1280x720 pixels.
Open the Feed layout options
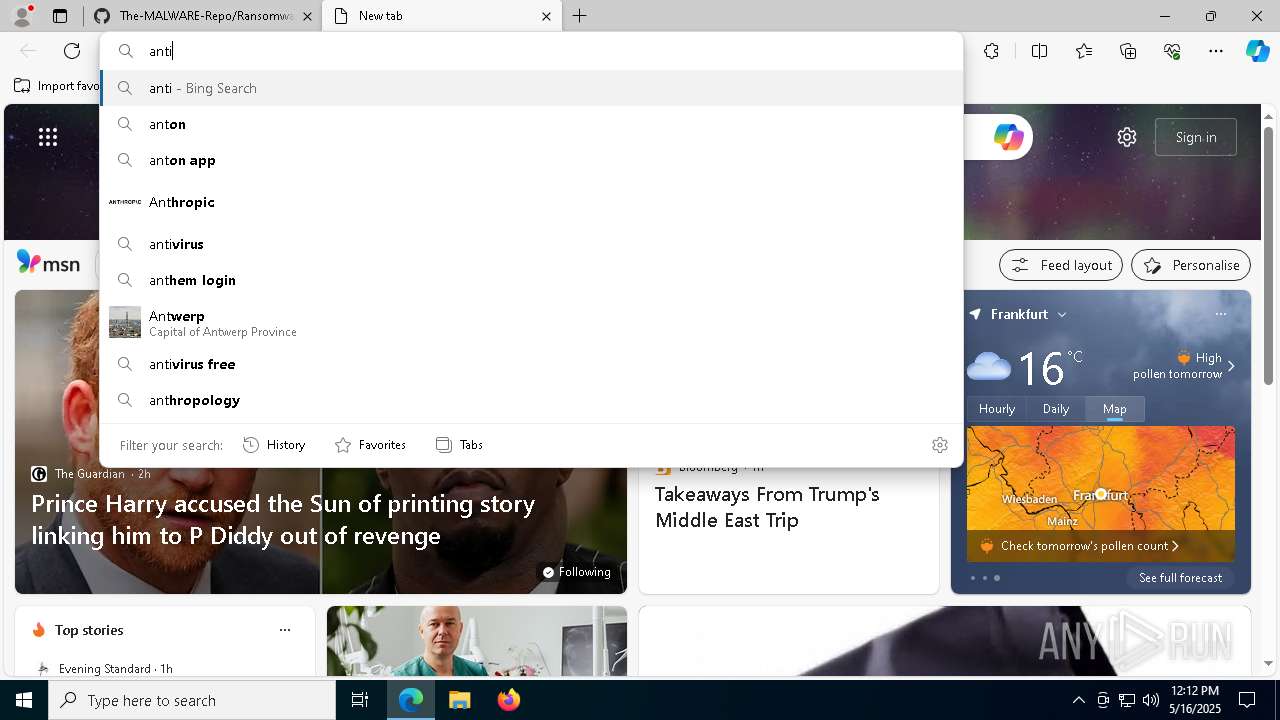1061,265
